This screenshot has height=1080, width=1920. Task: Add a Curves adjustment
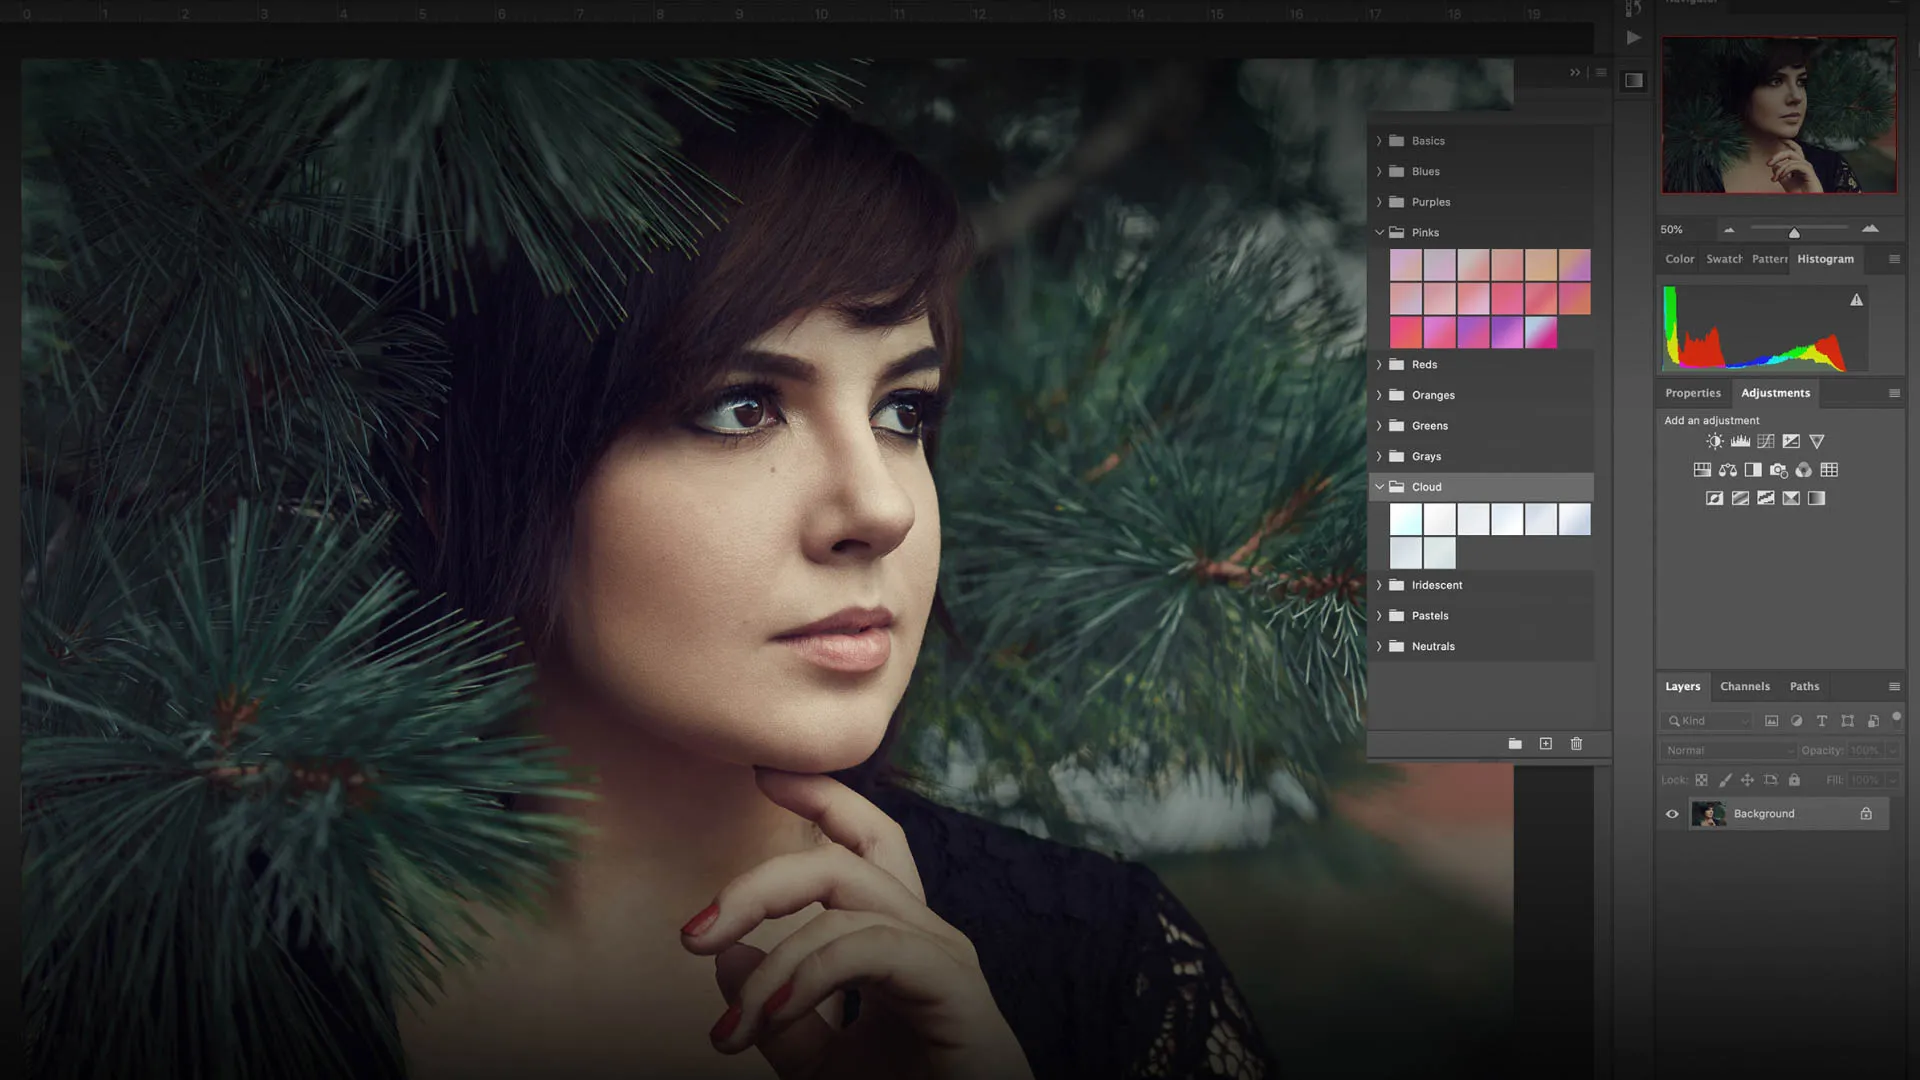[1766, 441]
